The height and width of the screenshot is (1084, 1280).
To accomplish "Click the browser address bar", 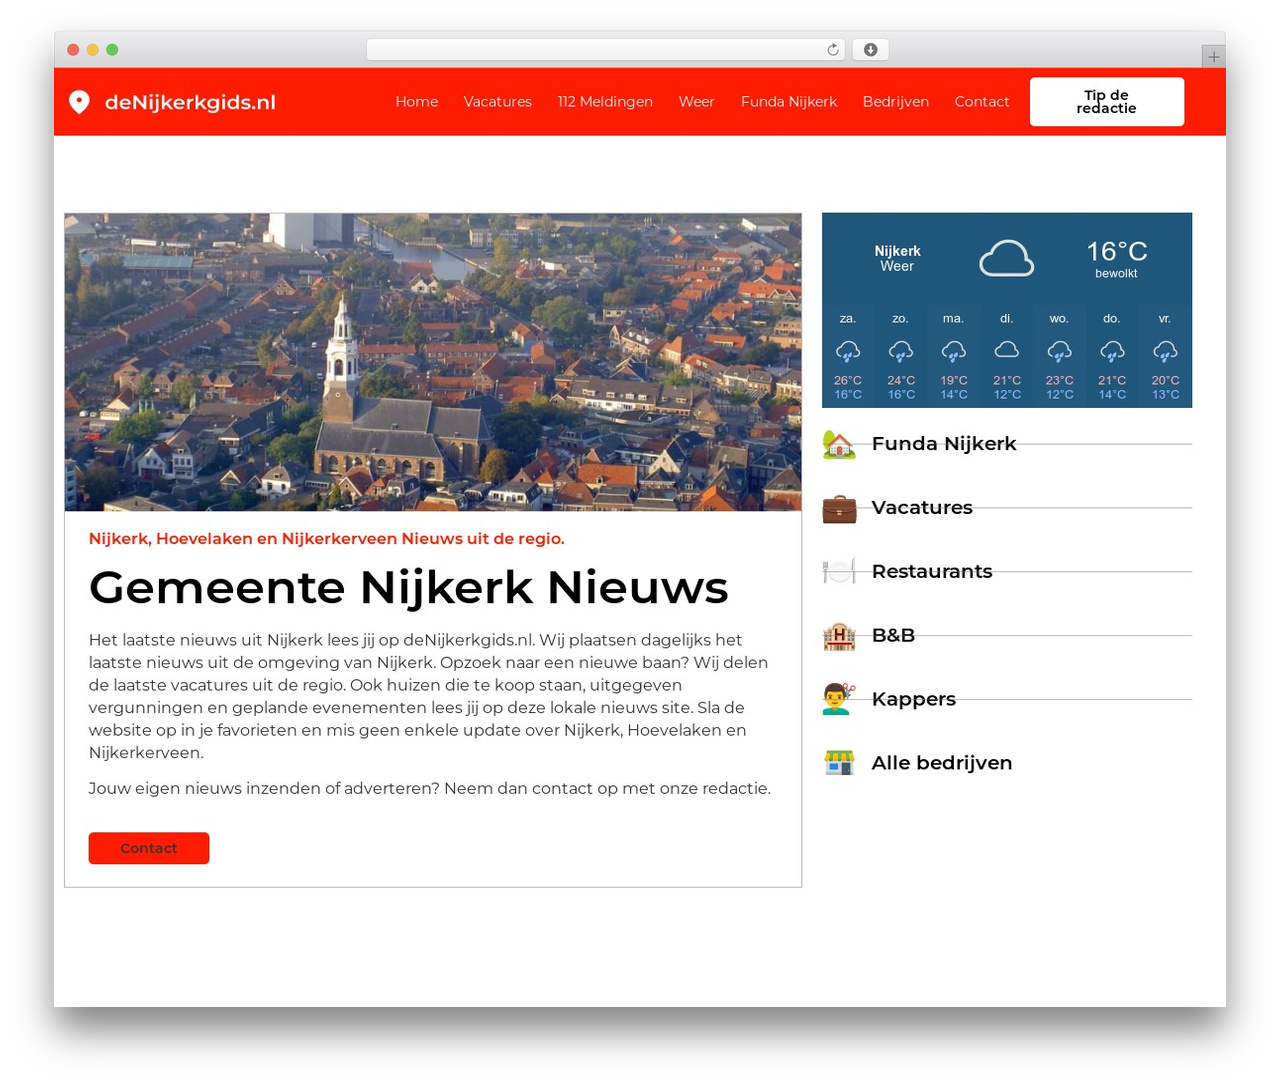I will [606, 50].
